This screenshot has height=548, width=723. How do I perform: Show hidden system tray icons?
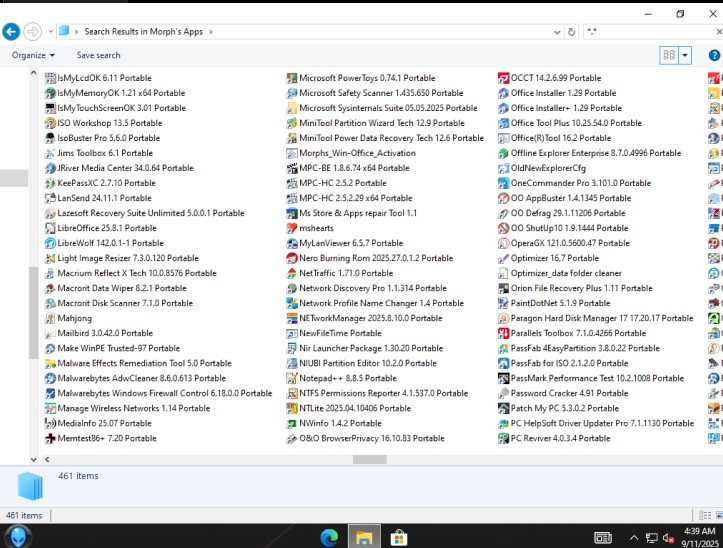634,538
